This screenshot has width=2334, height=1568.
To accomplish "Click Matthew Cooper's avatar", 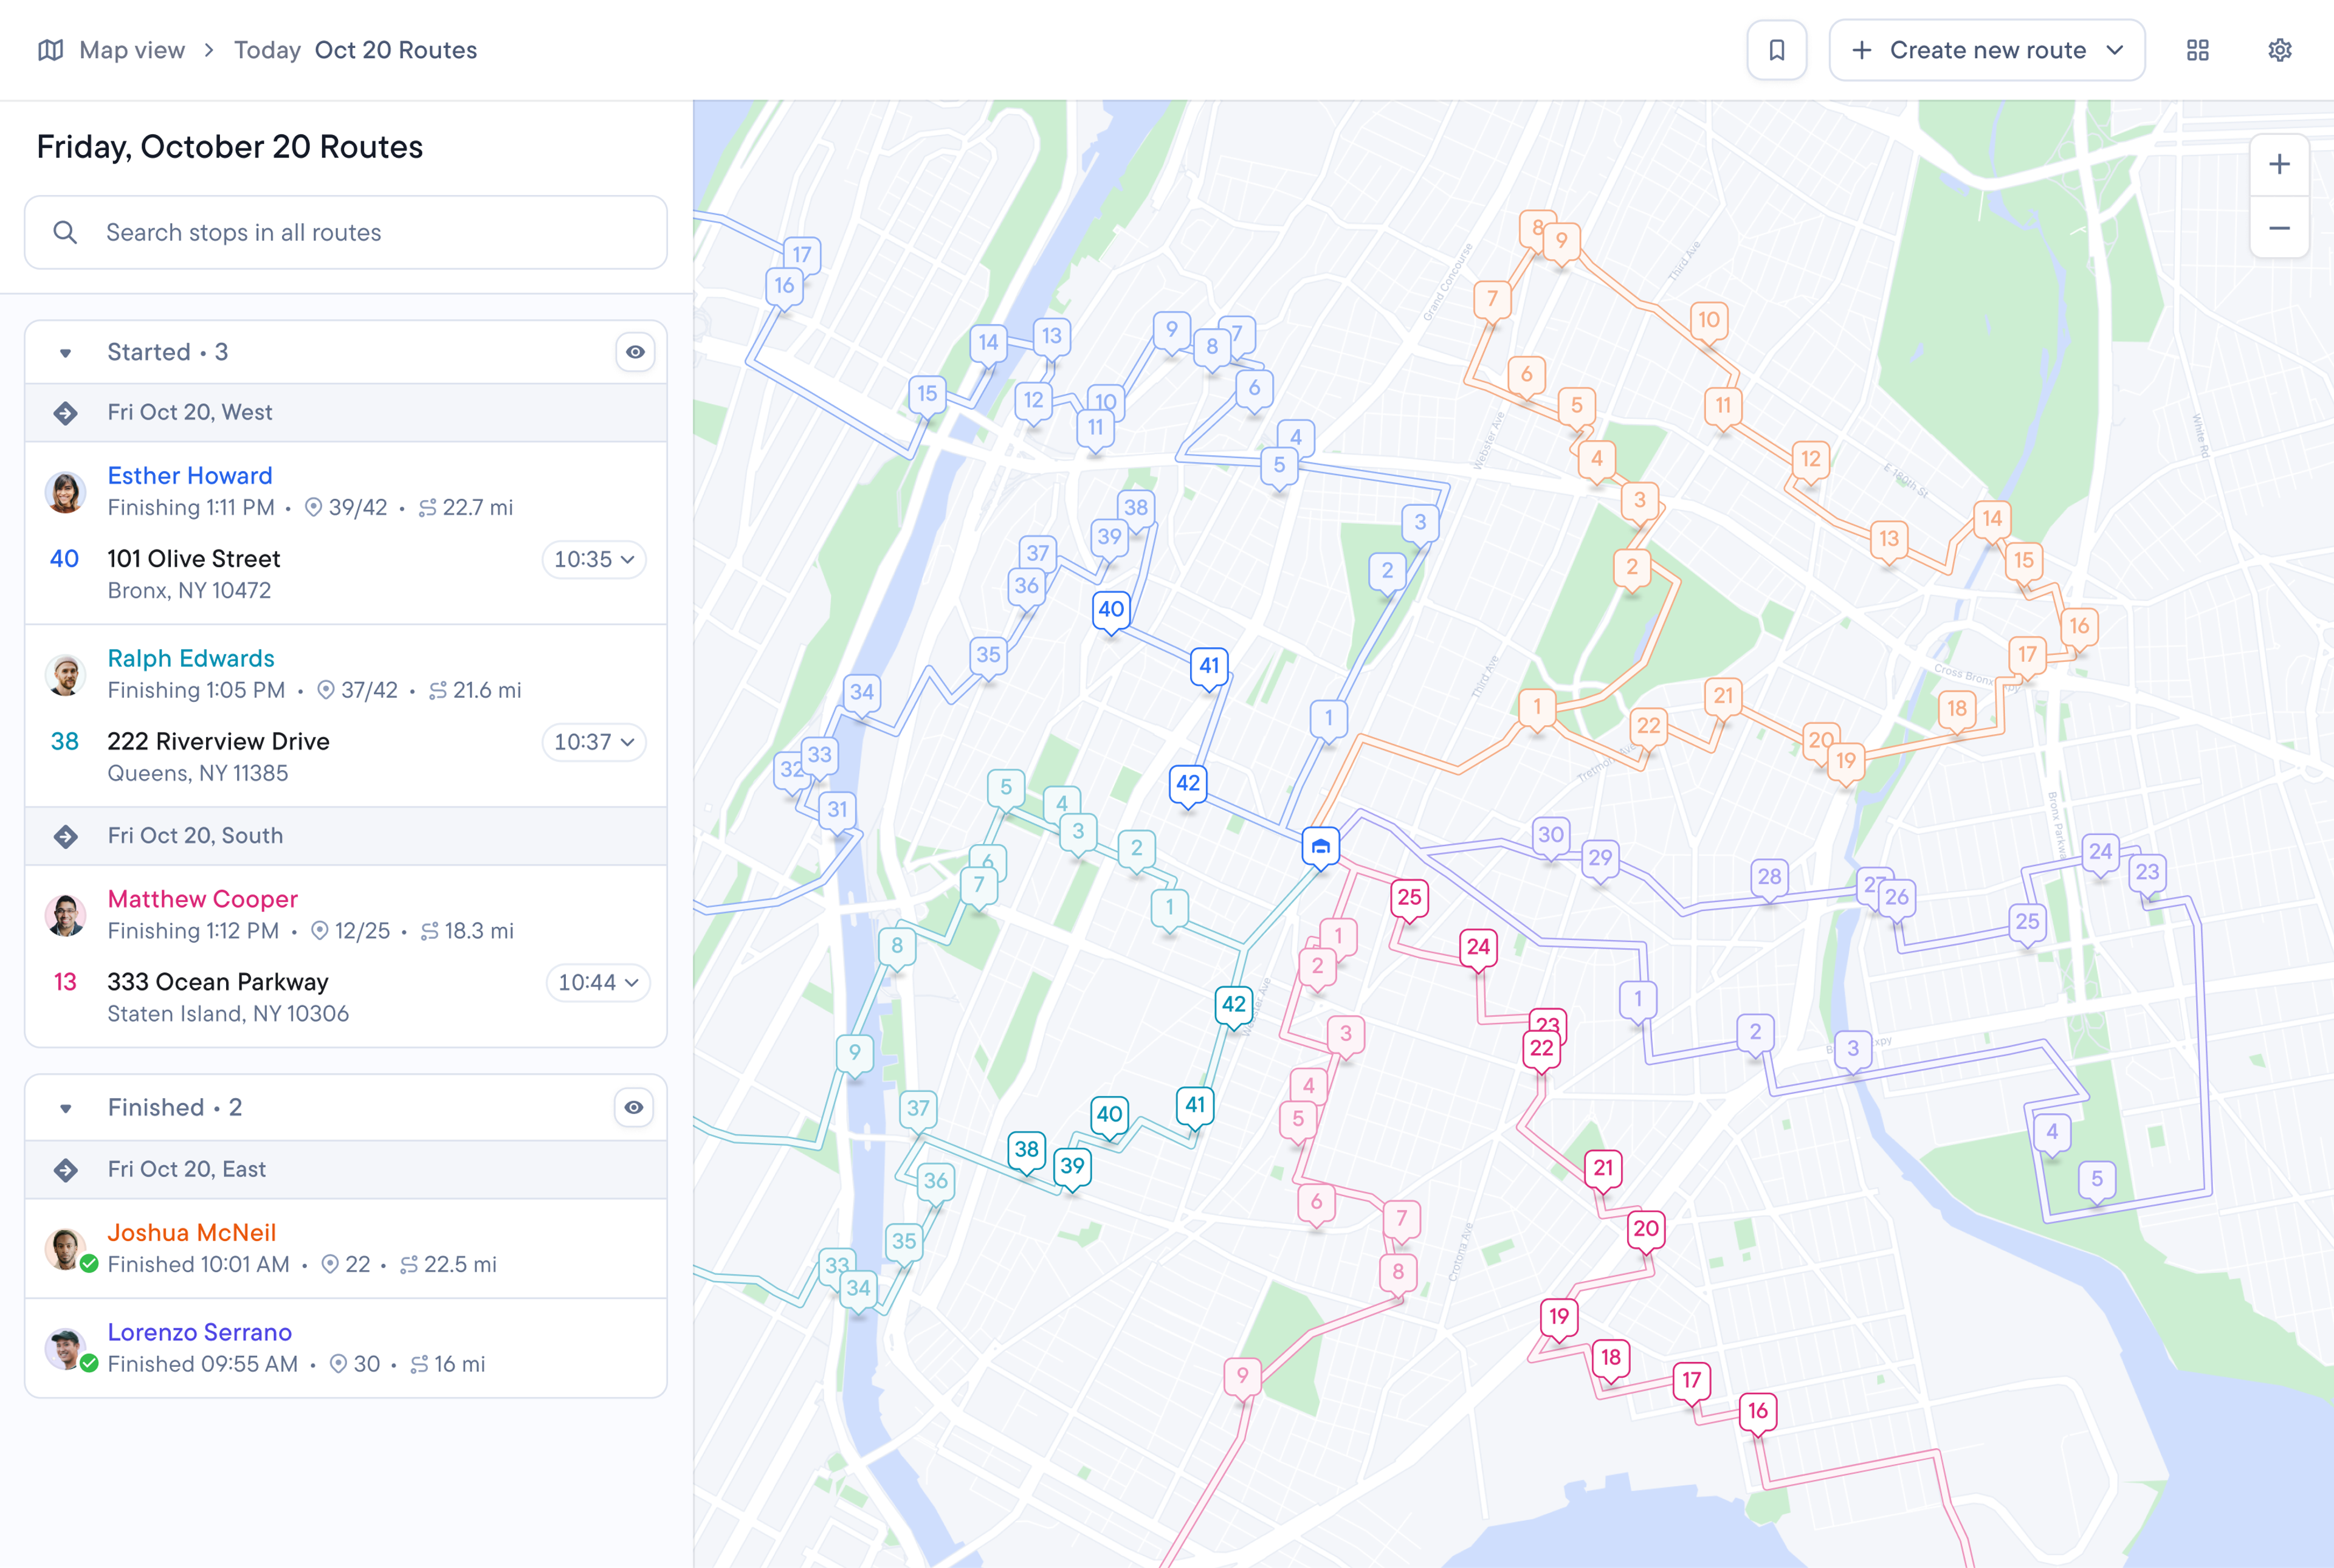I will coord(65,915).
